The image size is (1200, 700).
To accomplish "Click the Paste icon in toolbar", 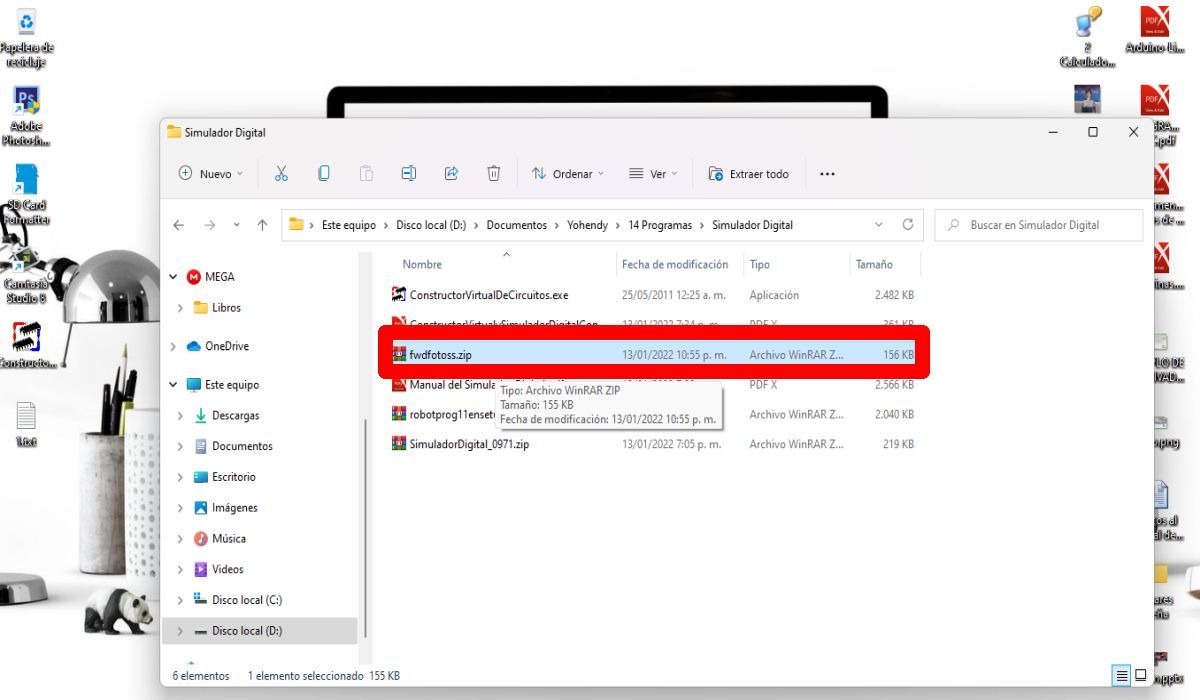I will 366,174.
